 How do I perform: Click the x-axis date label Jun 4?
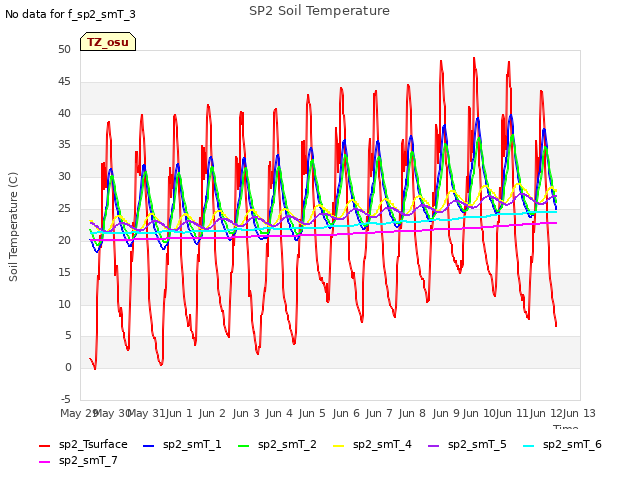tap(279, 413)
